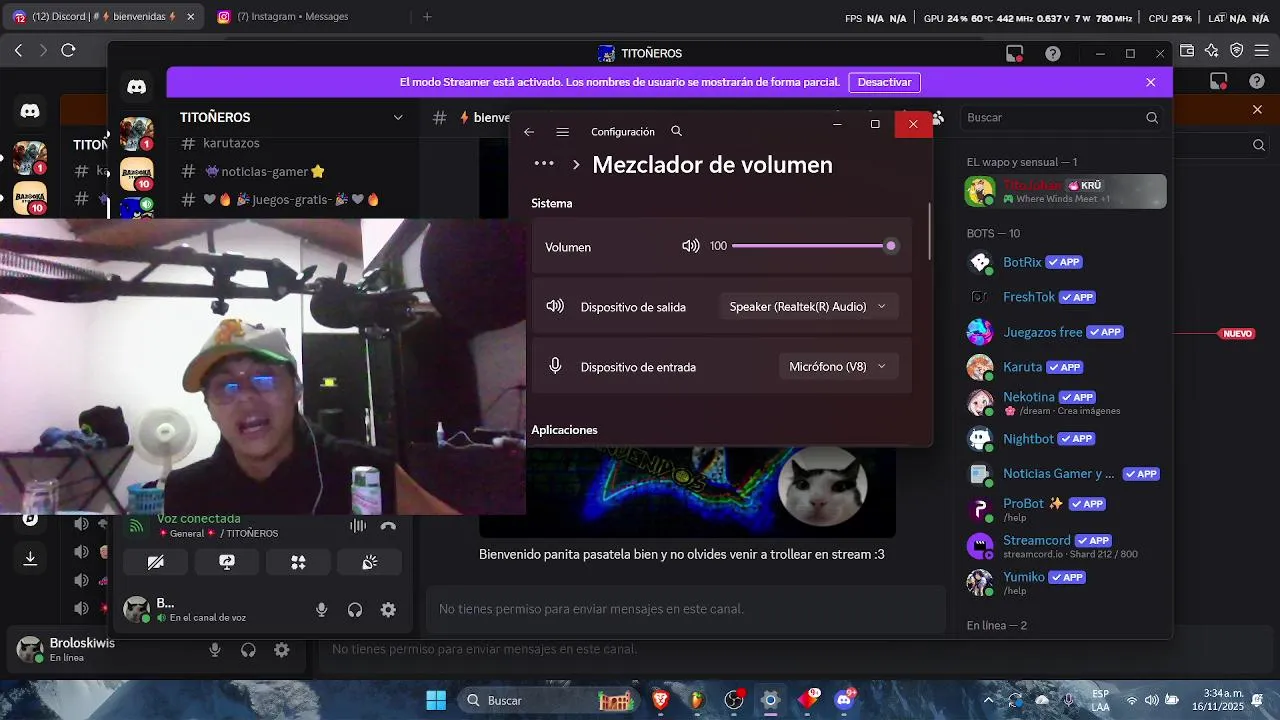This screenshot has height=720, width=1280.
Task: Select the Yumiko member entry
Action: pos(1065,582)
